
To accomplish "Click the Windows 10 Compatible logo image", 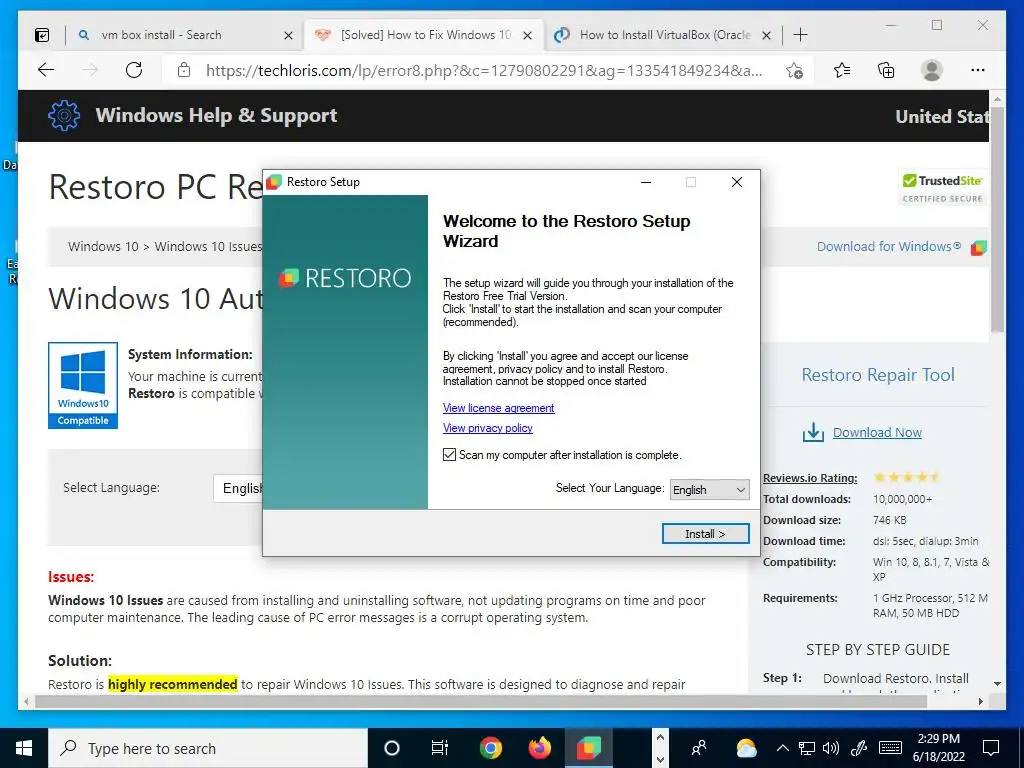I will (83, 385).
